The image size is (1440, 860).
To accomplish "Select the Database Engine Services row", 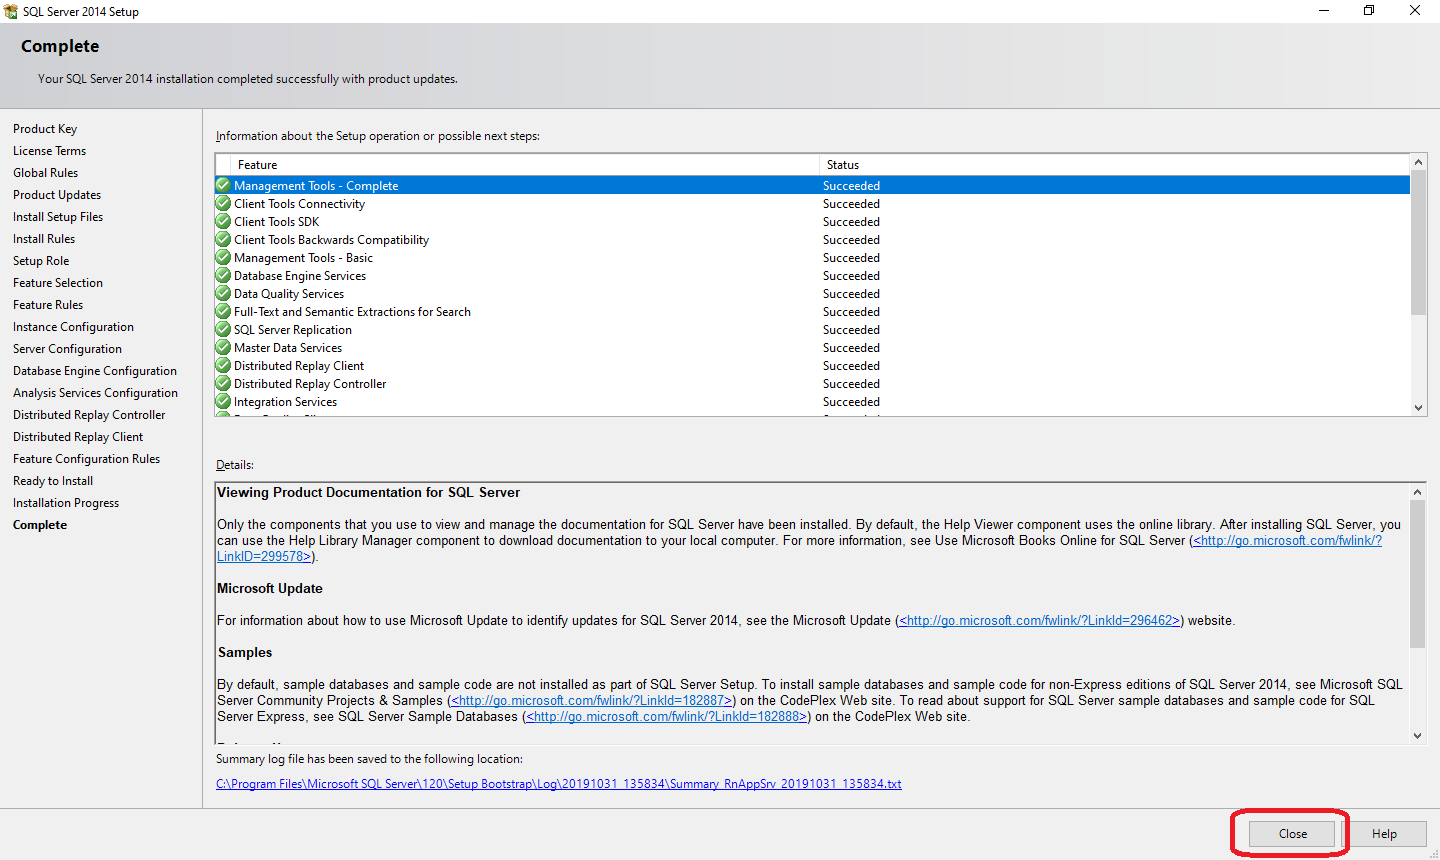I will click(x=812, y=275).
